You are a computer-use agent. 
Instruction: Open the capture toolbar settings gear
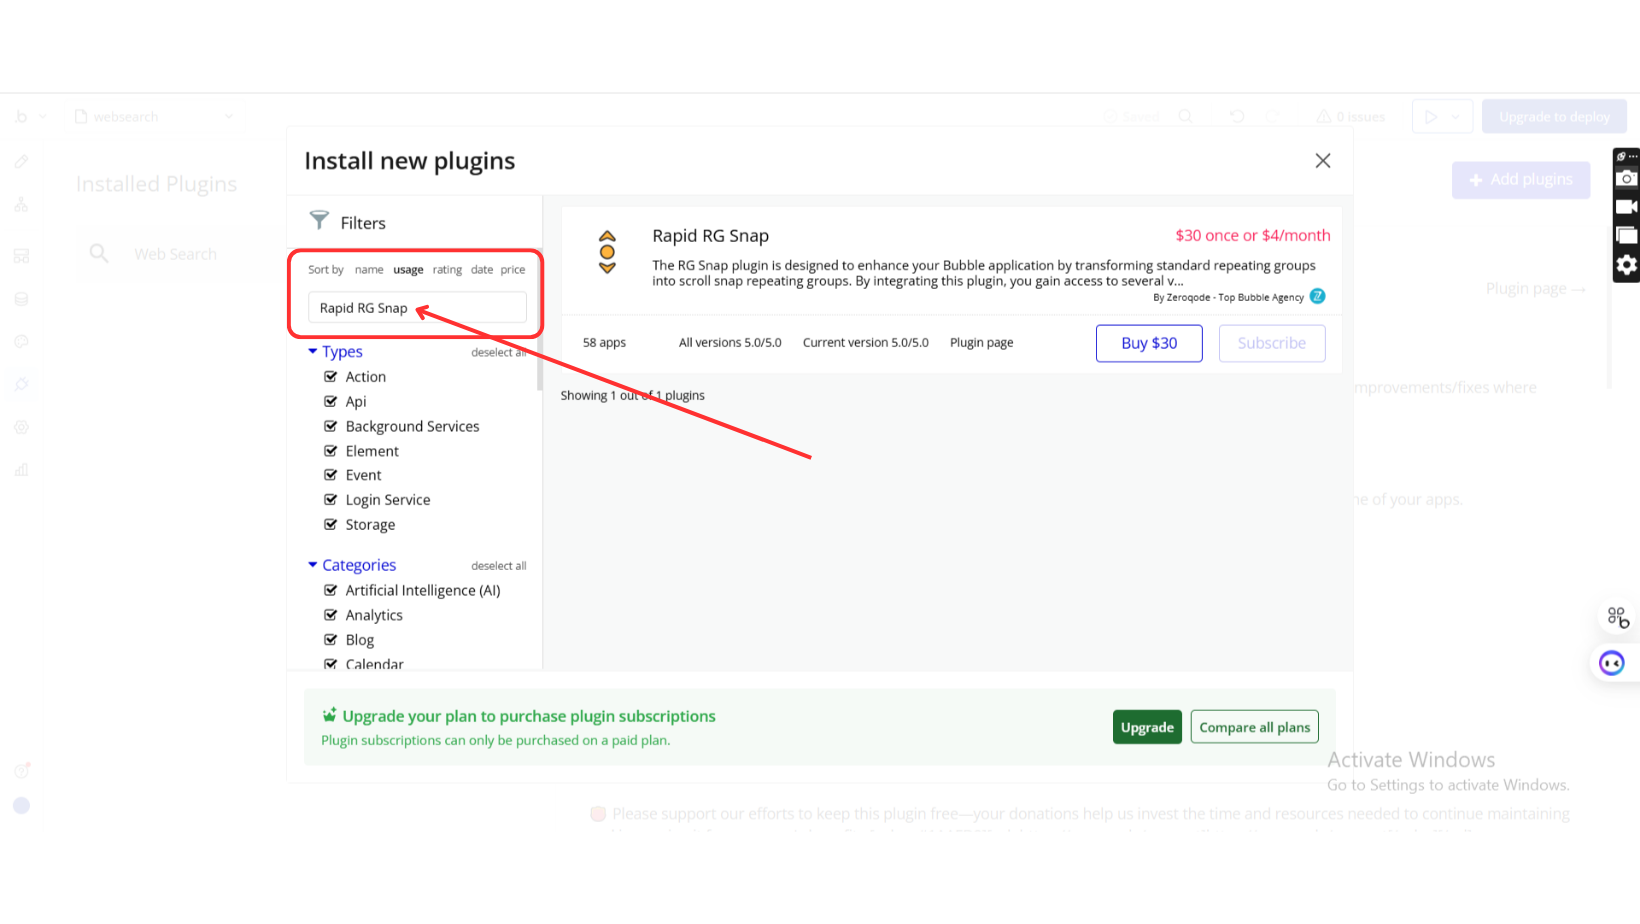[1627, 265]
